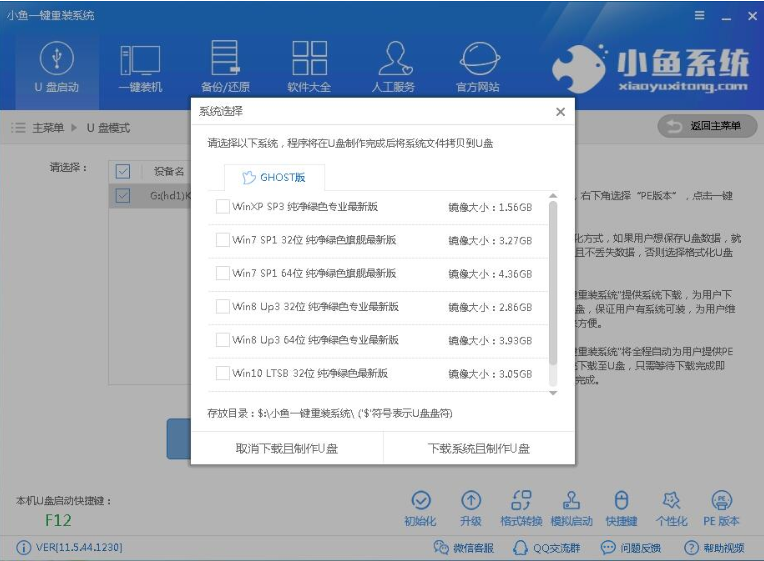The image size is (764, 561).
Task: Check Win7 SP1 32位 纯净绿色旗舰最新版
Action: pos(223,240)
